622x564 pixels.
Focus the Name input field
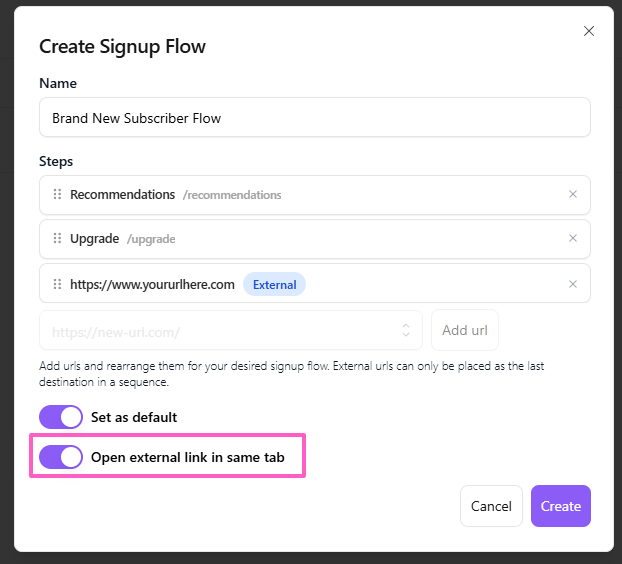click(x=315, y=117)
